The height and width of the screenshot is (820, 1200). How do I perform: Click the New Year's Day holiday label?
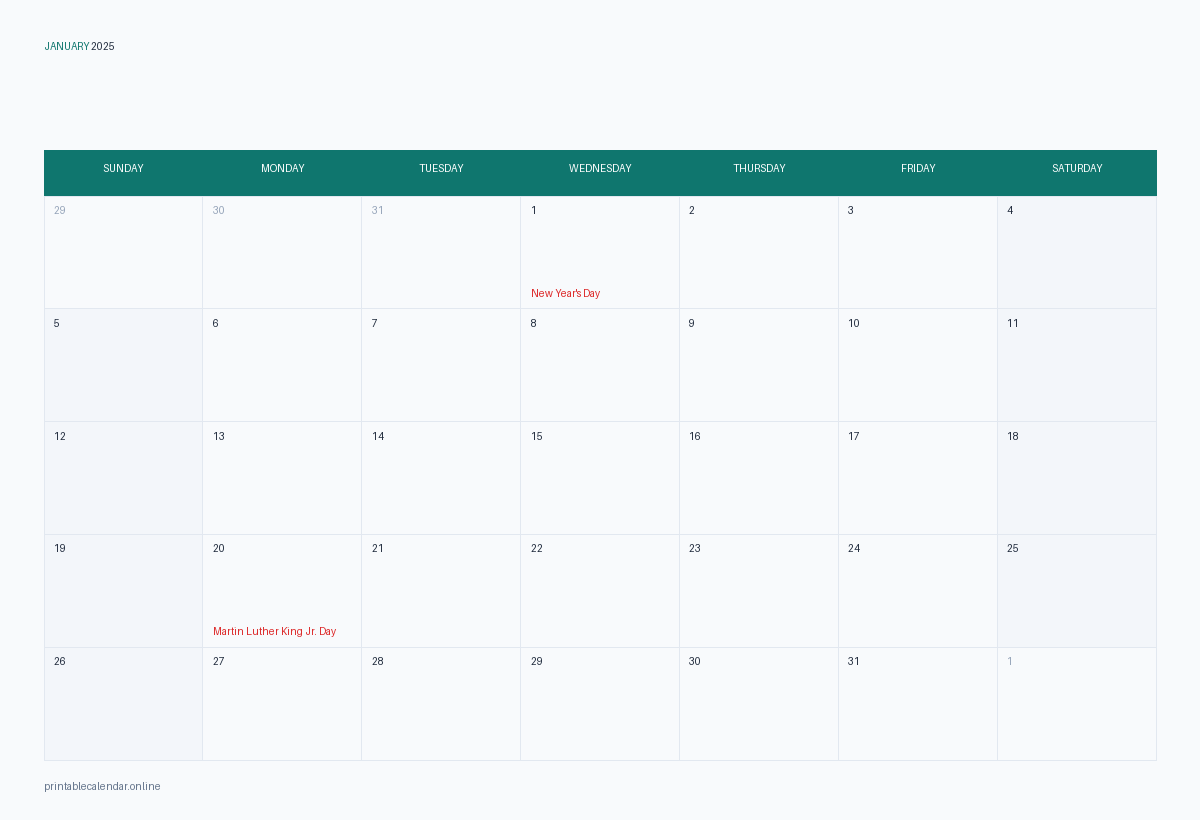pos(565,293)
